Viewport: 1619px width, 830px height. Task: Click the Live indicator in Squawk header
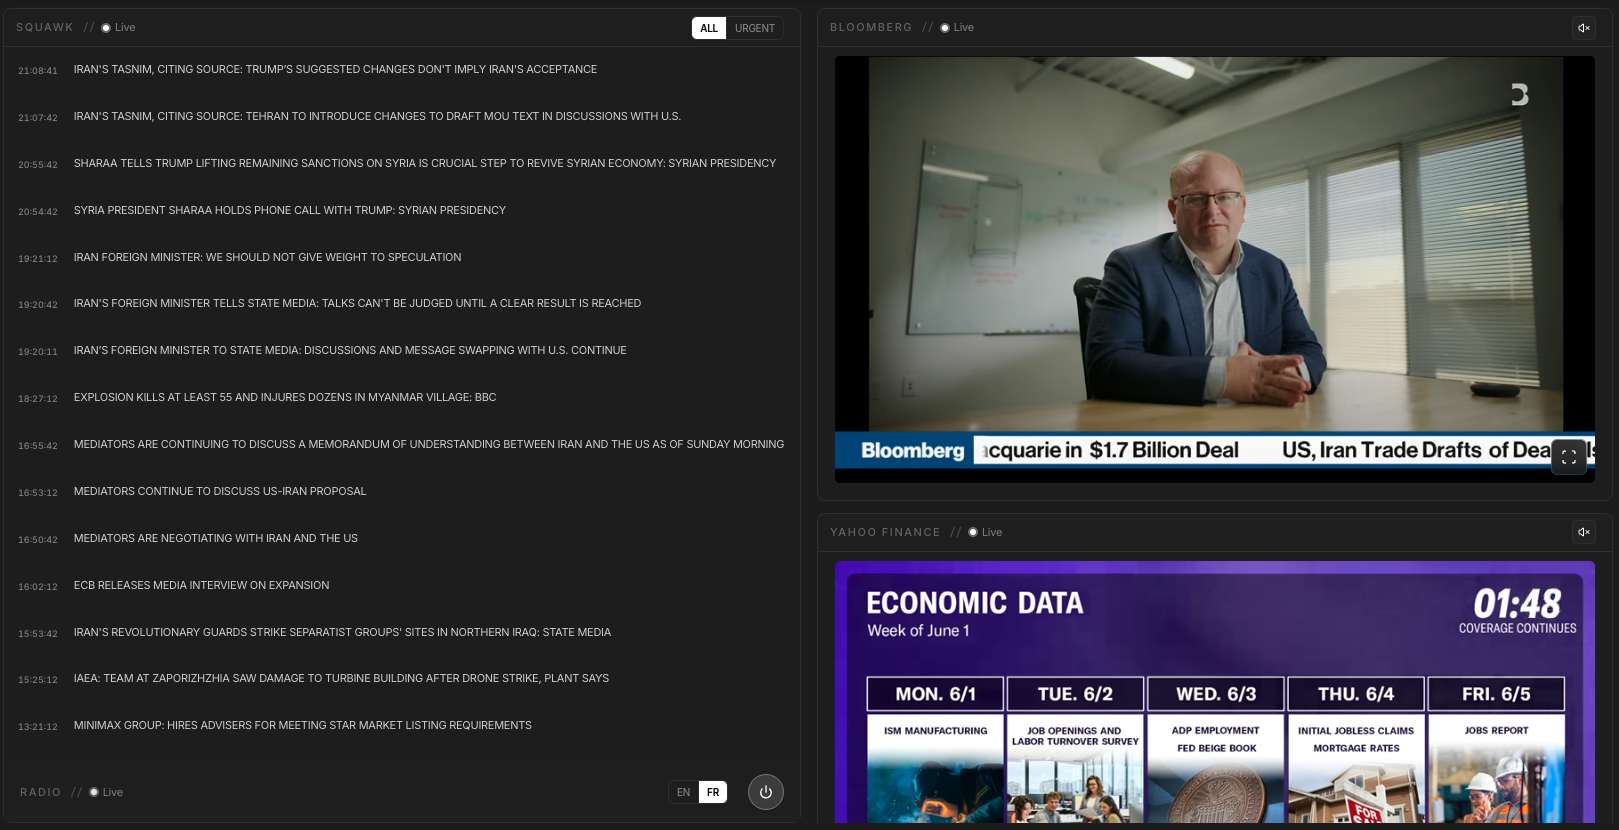click(x=118, y=28)
